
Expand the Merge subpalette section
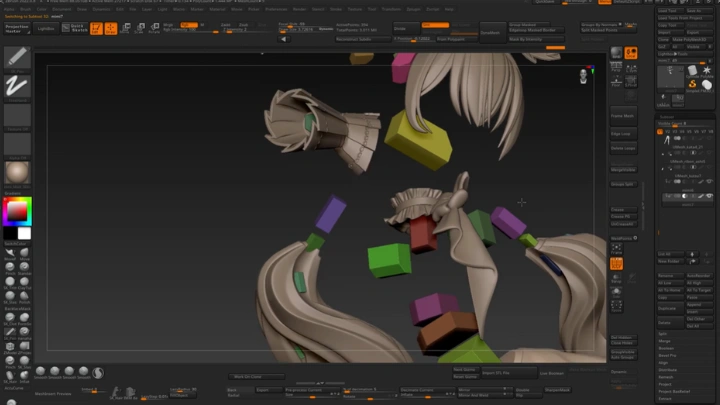[x=664, y=341]
